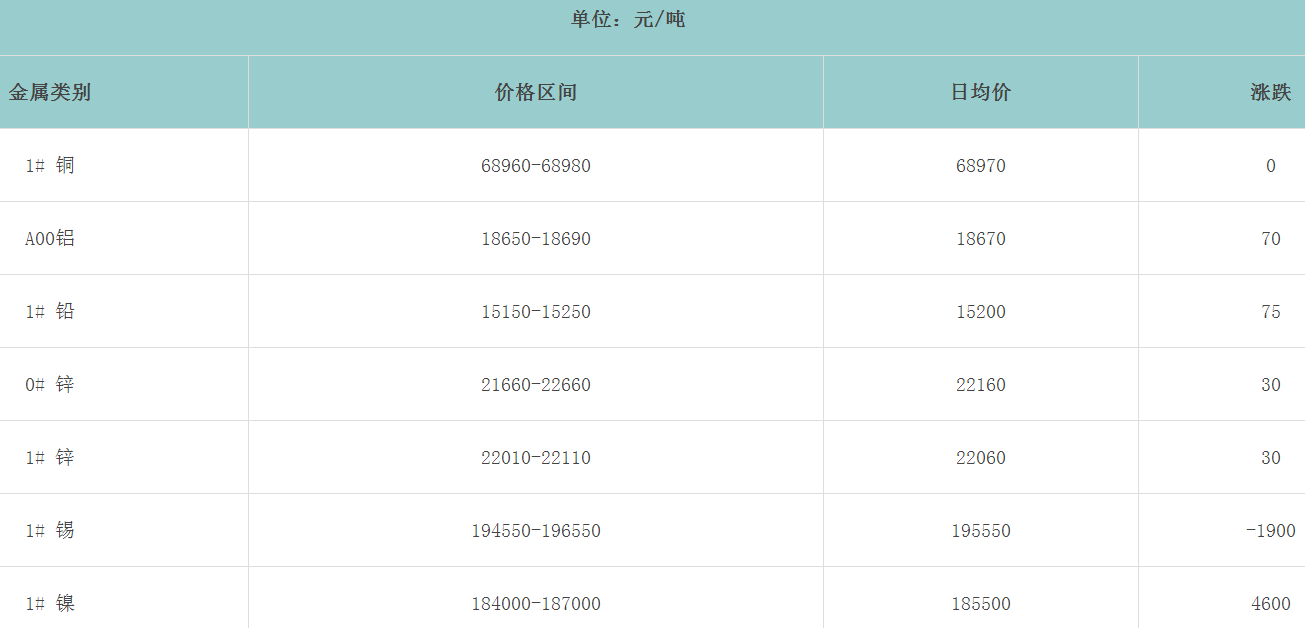1305x628 pixels.
Task: Click the 价格区间 column header
Action: 536,93
